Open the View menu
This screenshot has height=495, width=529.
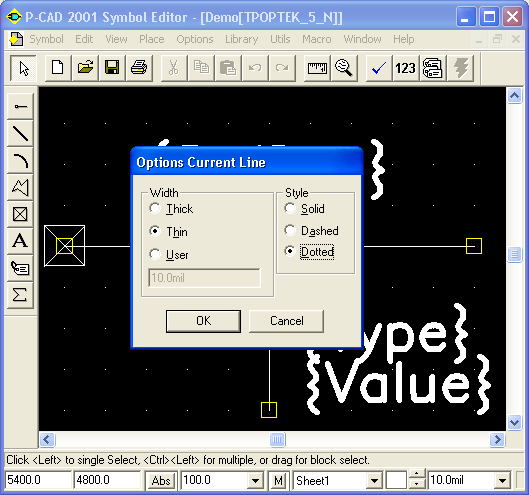[x=116, y=39]
